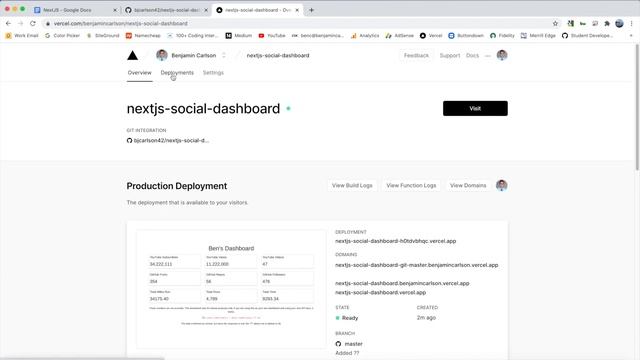
Task: Open the Namecheap bookmark
Action: coord(143,36)
